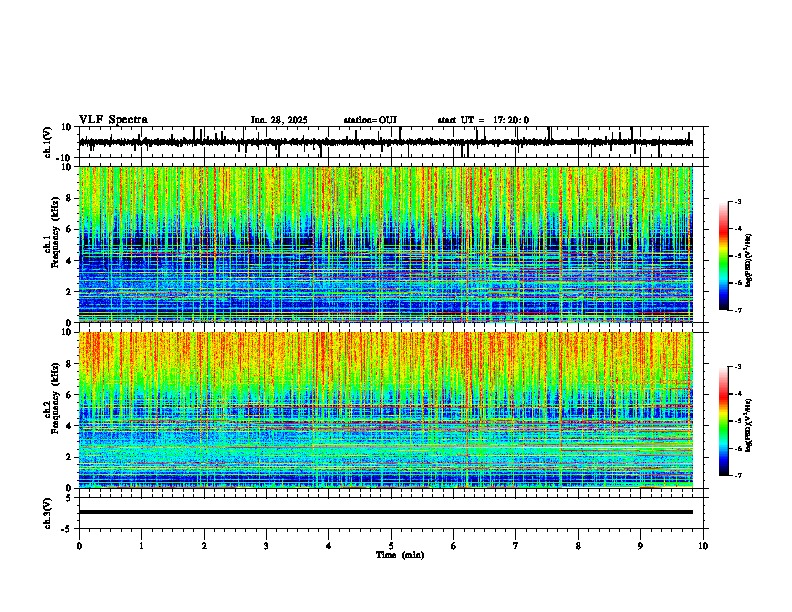Click the "start UT = 17:20:0" text

coord(483,120)
